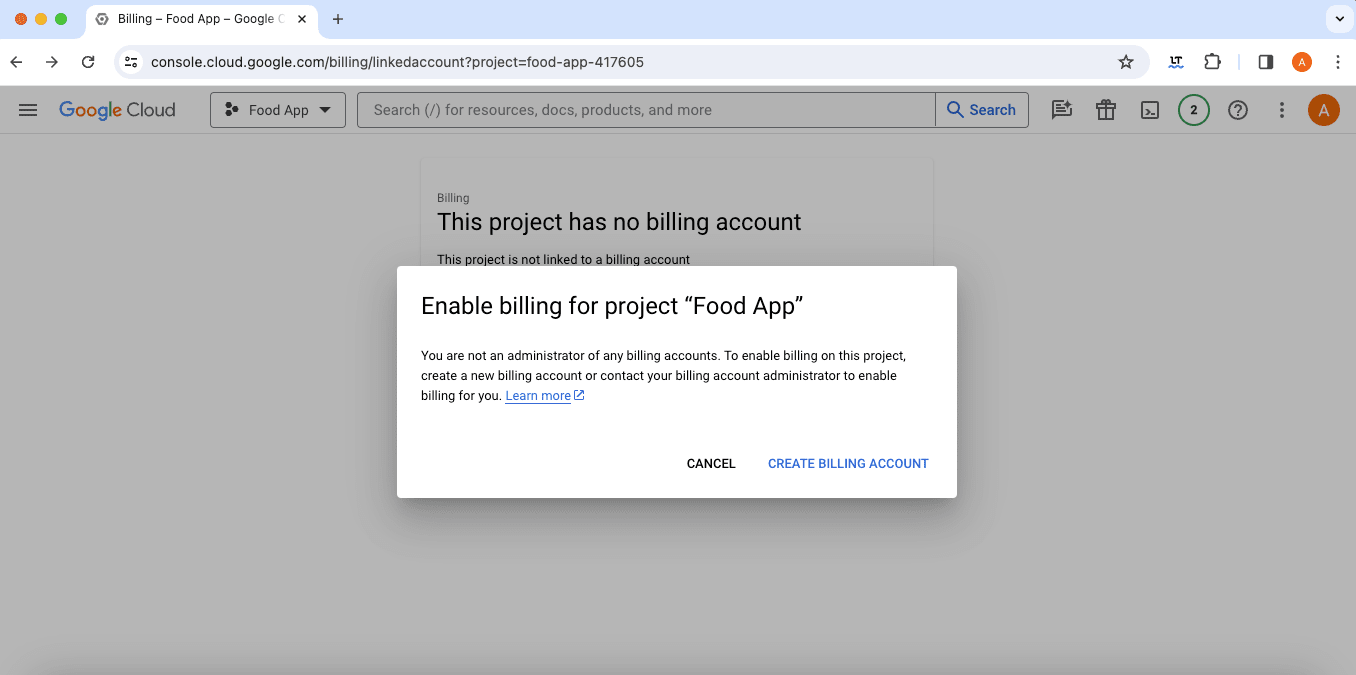Viewport: 1356px width, 675px height.
Task: Open the more options three-dot menu
Action: [x=1281, y=110]
